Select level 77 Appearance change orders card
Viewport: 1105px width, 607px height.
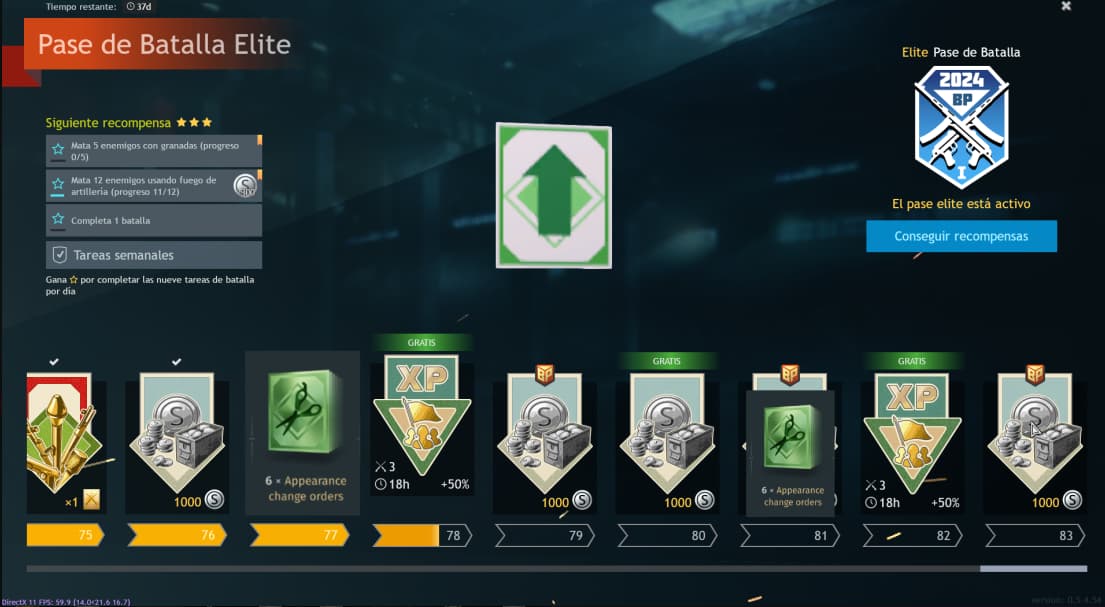(302, 433)
